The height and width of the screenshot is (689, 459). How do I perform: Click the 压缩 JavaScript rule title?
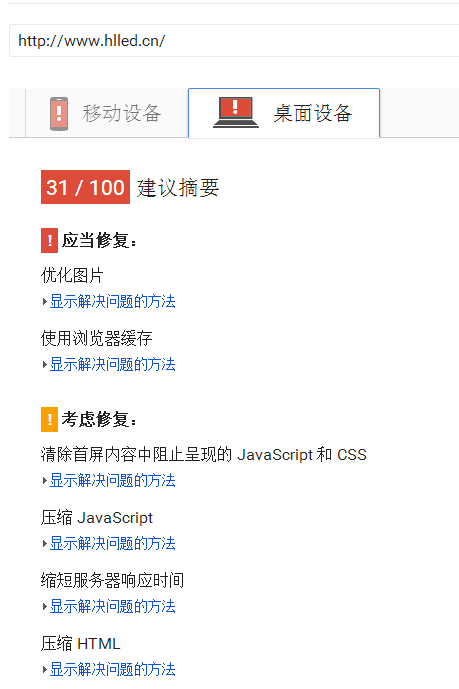97,518
